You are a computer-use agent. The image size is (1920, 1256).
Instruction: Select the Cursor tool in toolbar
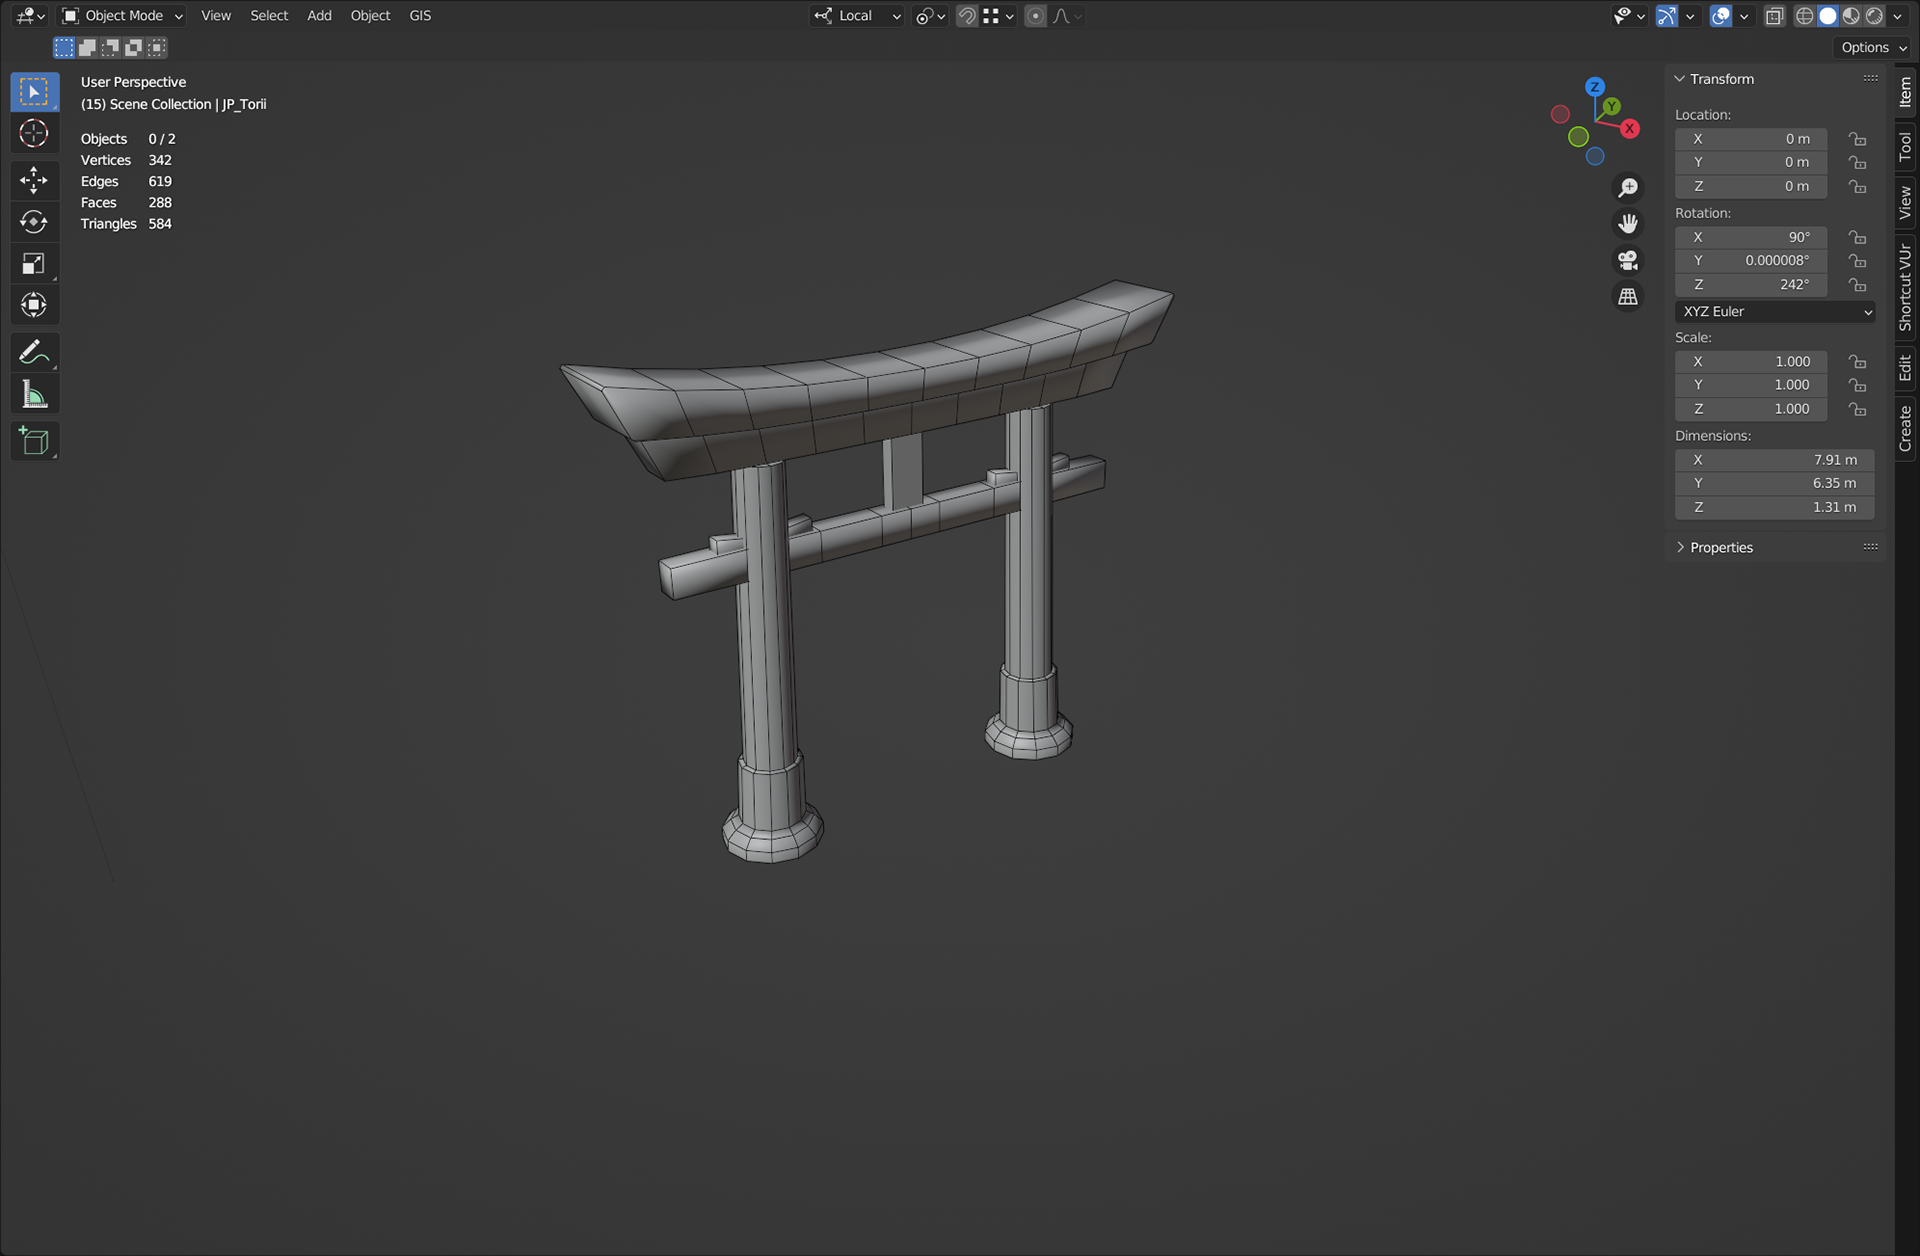[34, 134]
